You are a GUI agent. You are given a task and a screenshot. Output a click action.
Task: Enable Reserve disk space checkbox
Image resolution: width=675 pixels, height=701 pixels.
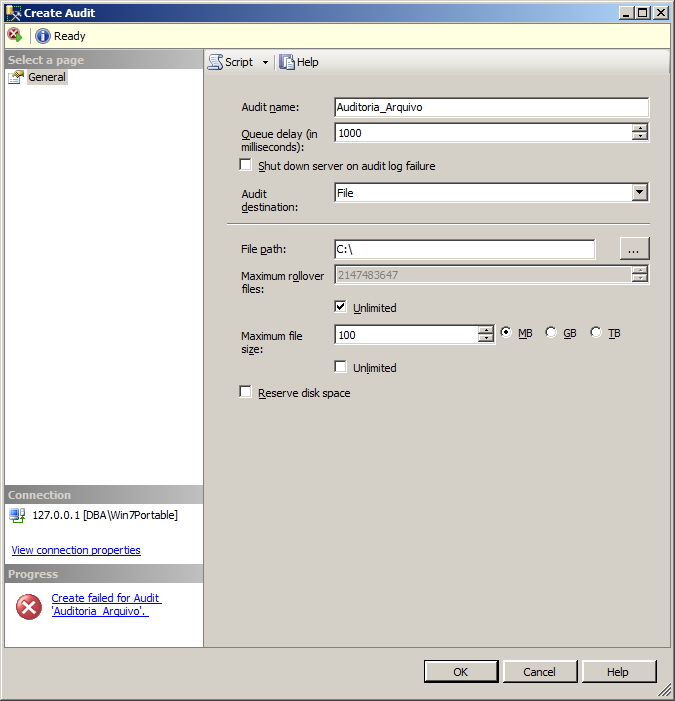pos(245,392)
